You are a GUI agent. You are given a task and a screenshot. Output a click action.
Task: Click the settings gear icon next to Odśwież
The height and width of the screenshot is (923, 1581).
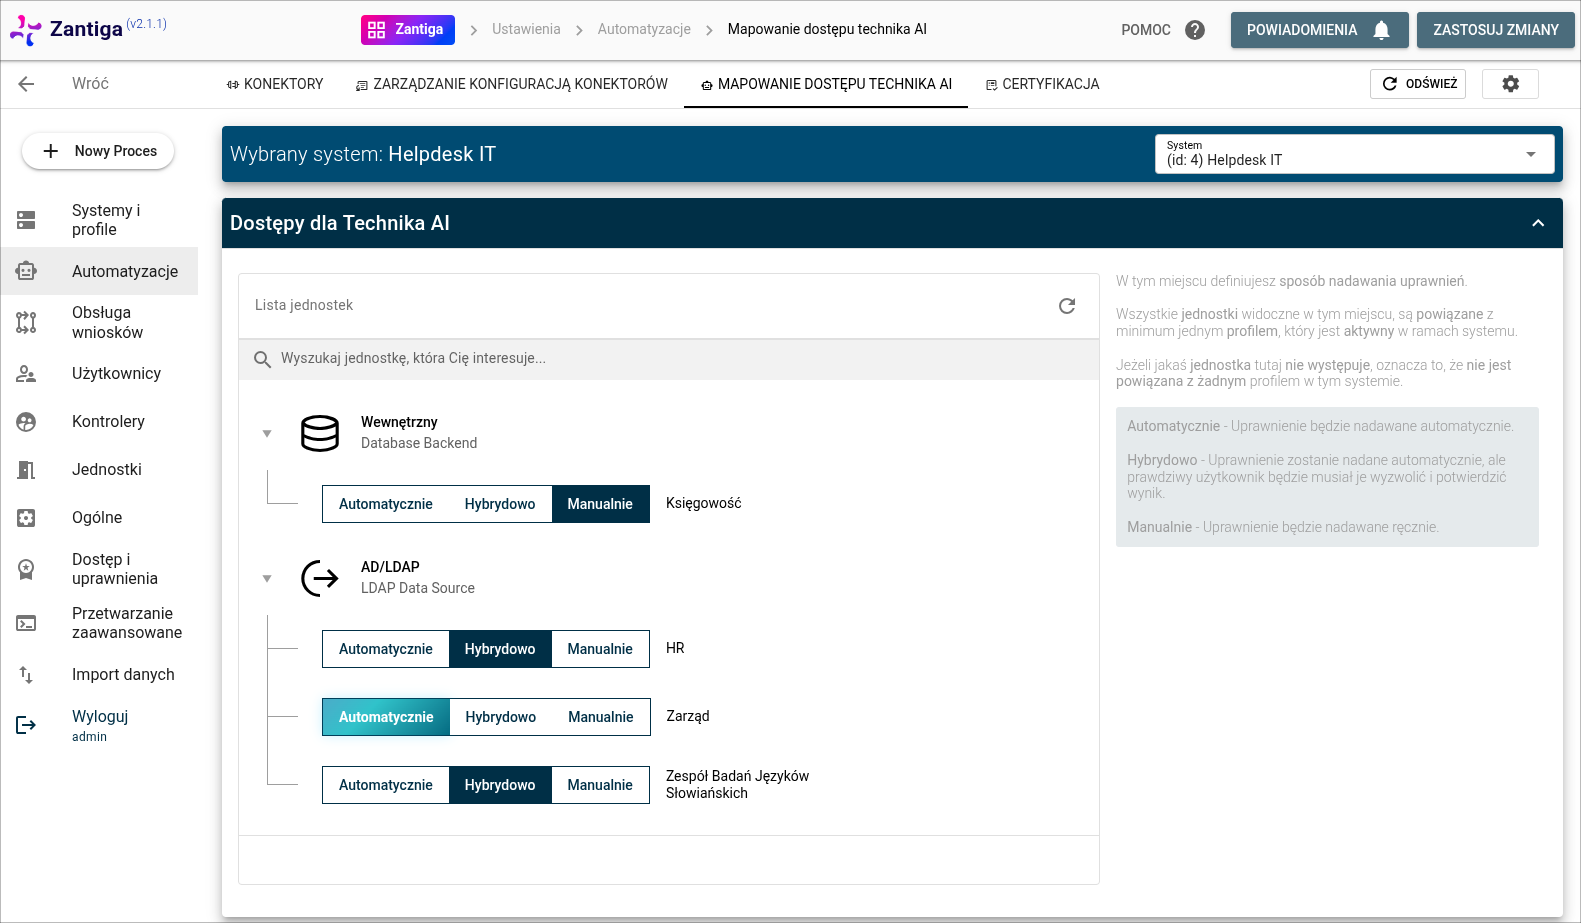coord(1510,84)
